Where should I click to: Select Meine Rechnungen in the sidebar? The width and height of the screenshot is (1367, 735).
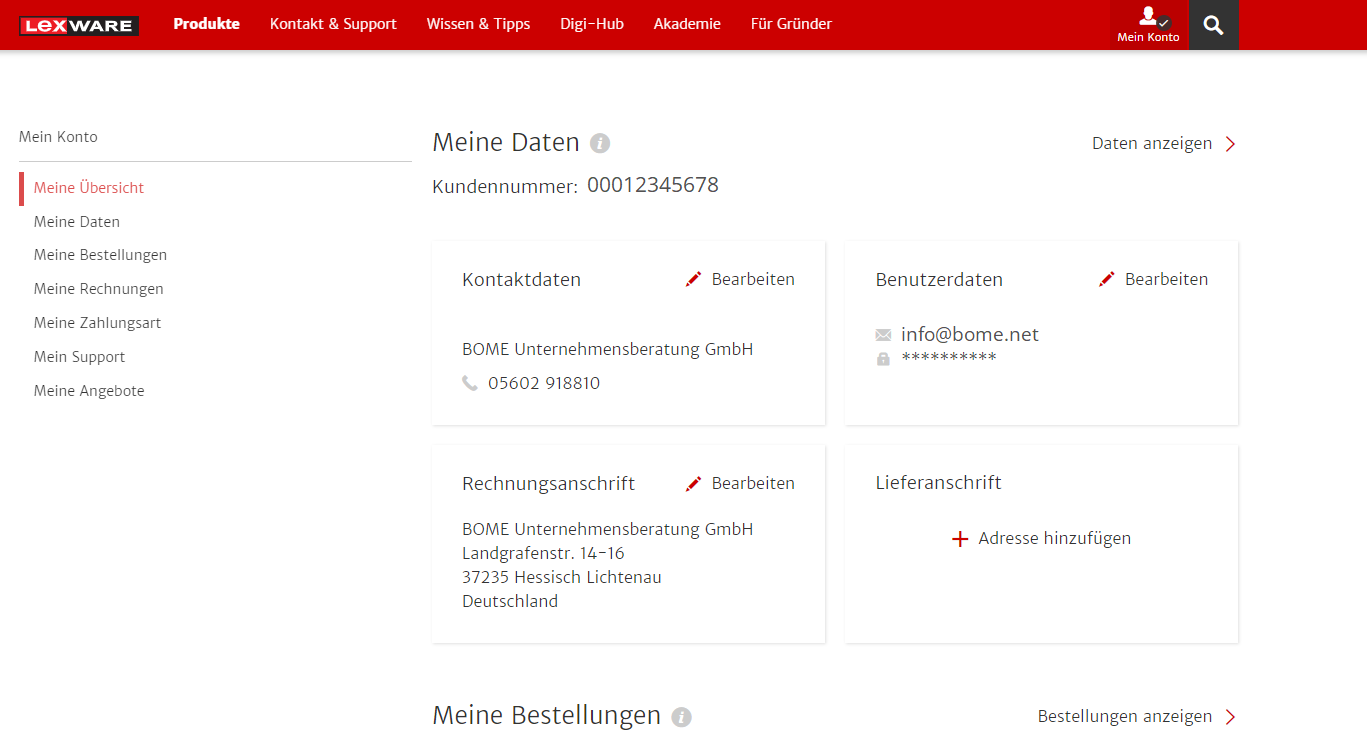[x=98, y=288]
